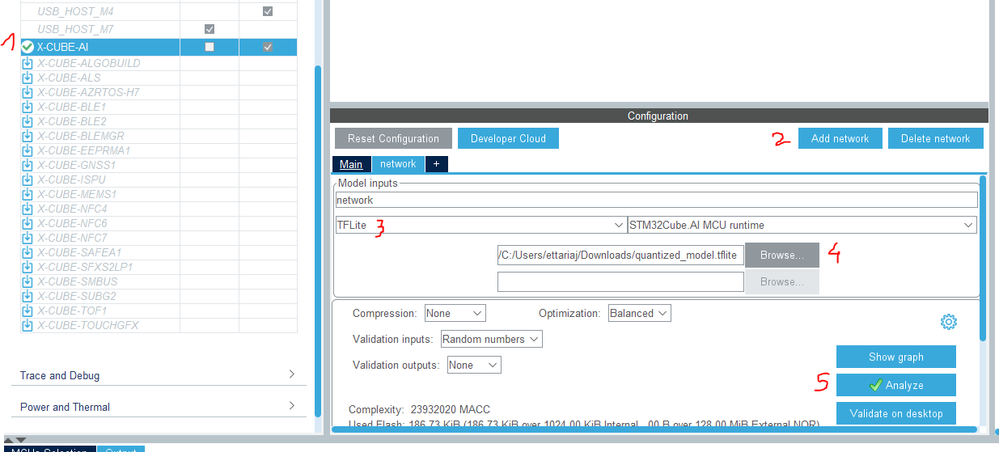Click Validate on desktop button
Screen dimensions: 999x452
click(x=896, y=413)
